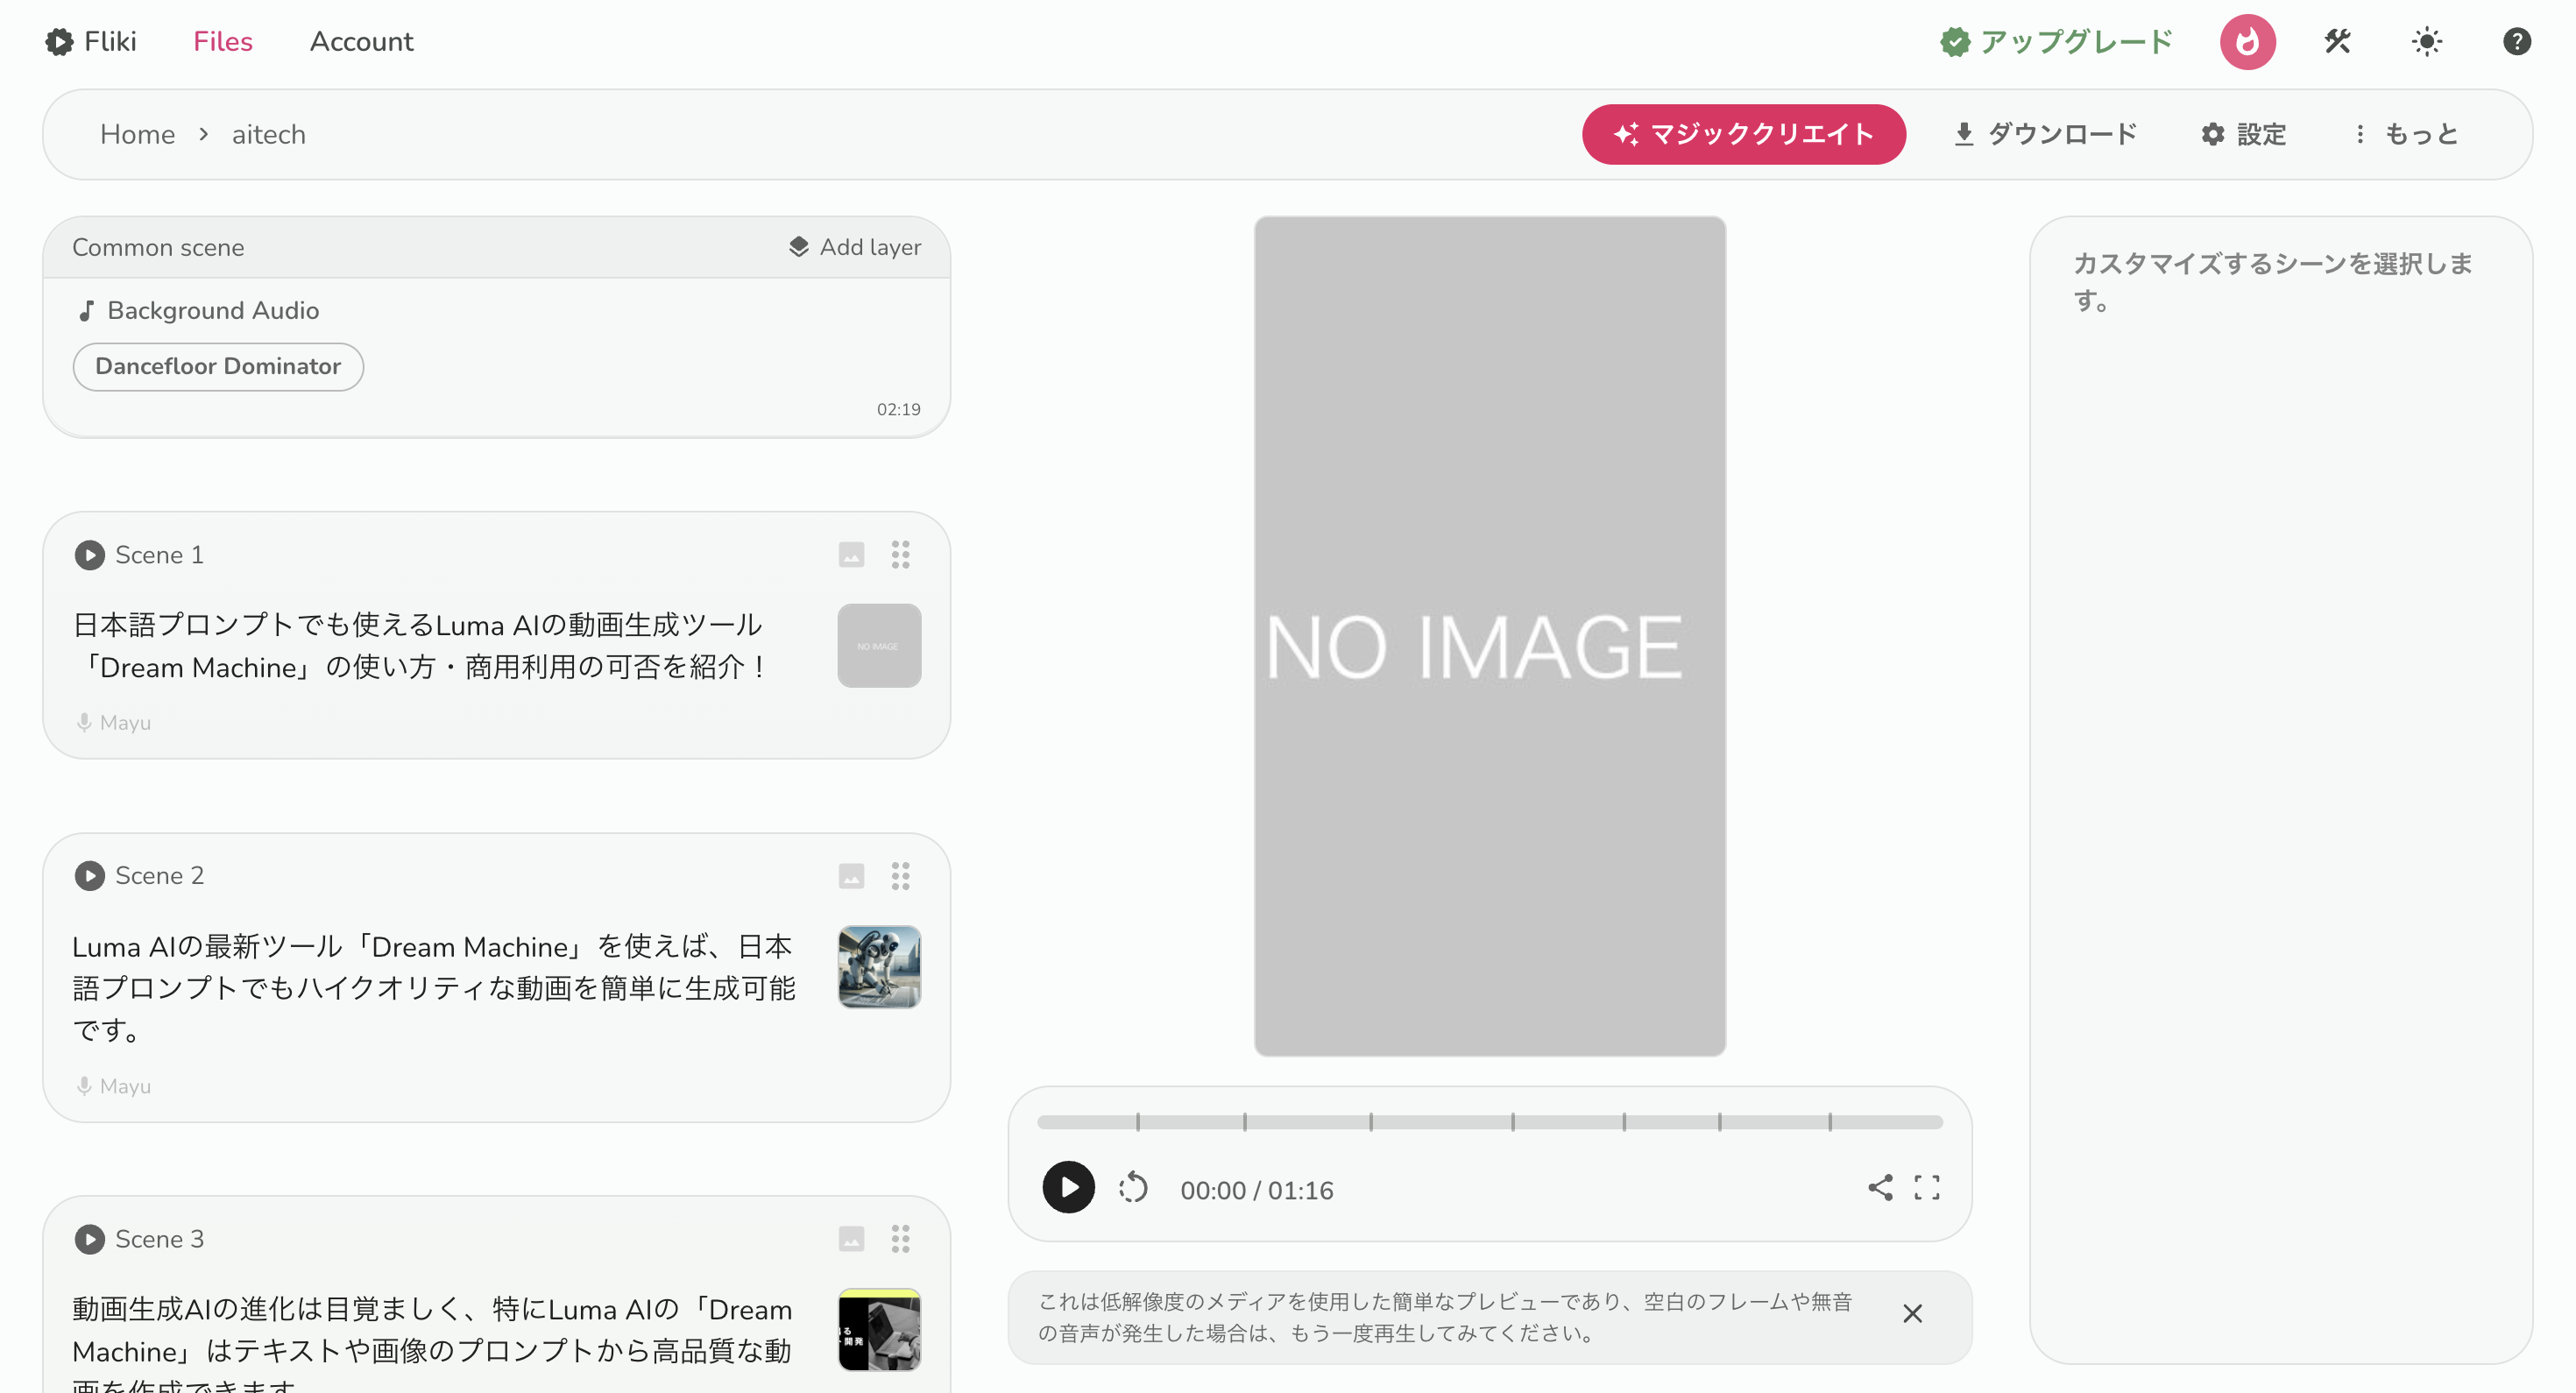Open 設定 settings
This screenshot has height=1393, width=2576.
pyautogui.click(x=2243, y=134)
